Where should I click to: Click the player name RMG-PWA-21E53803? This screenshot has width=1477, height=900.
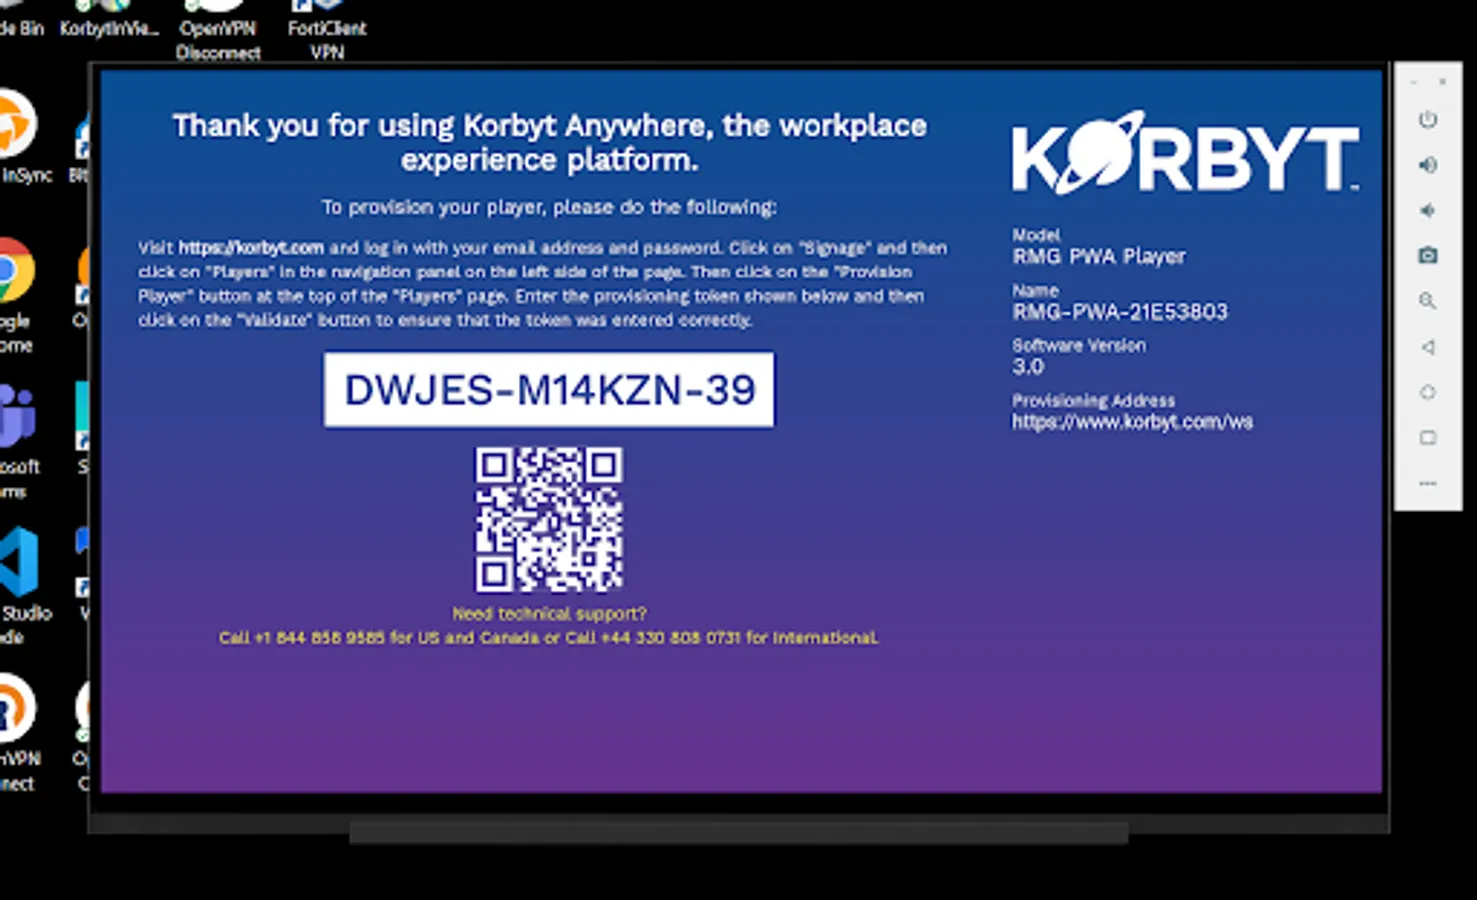[1120, 312]
